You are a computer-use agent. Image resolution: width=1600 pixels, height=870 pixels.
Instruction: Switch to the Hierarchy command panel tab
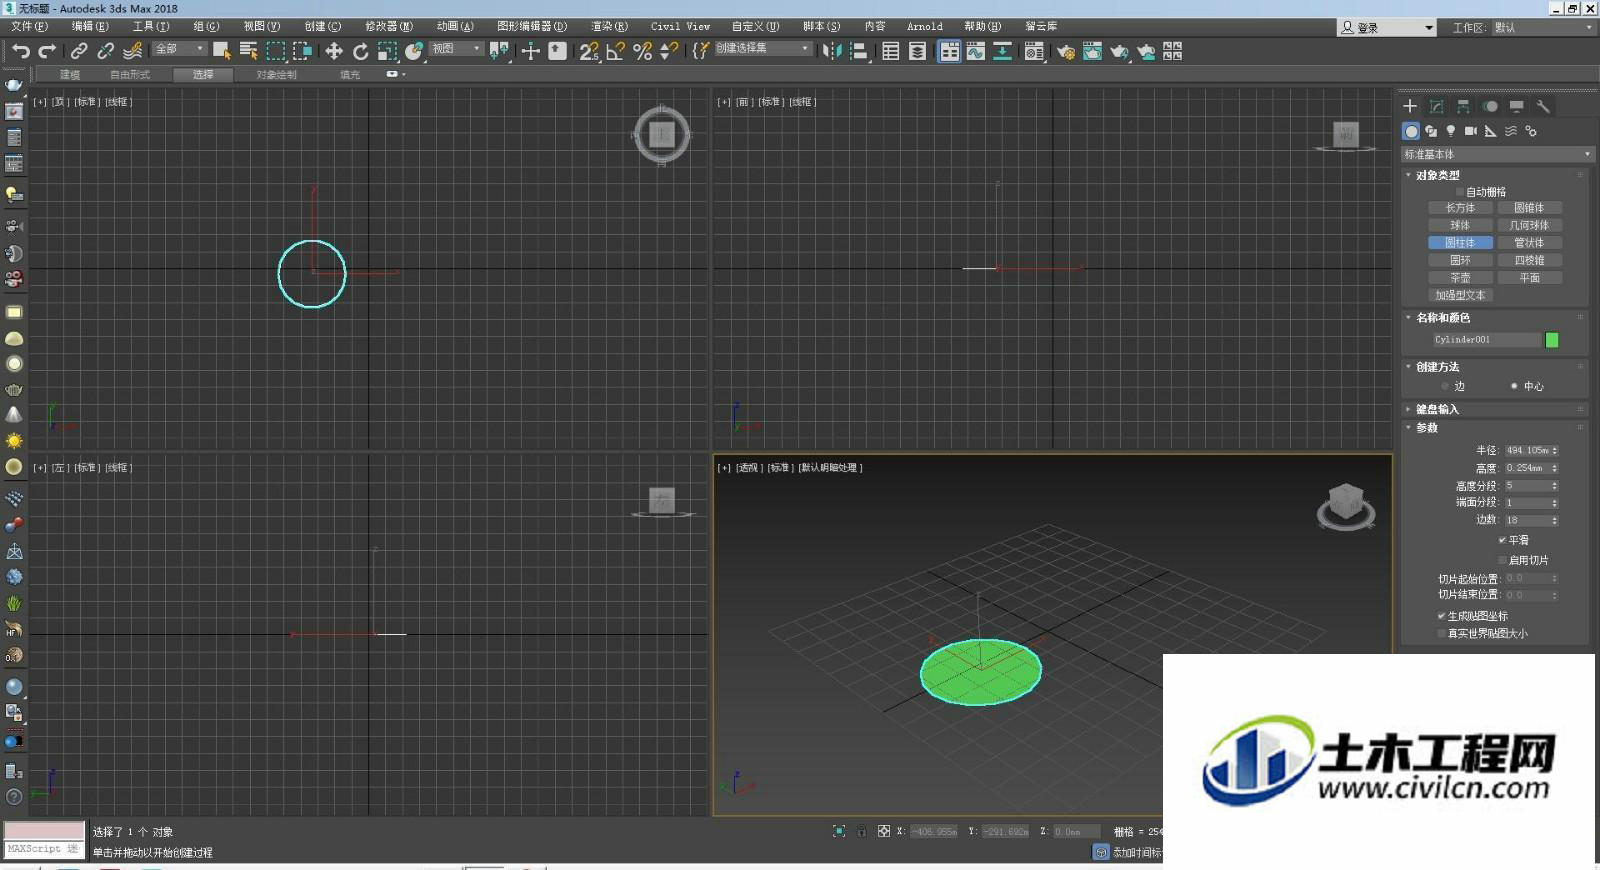(1463, 106)
